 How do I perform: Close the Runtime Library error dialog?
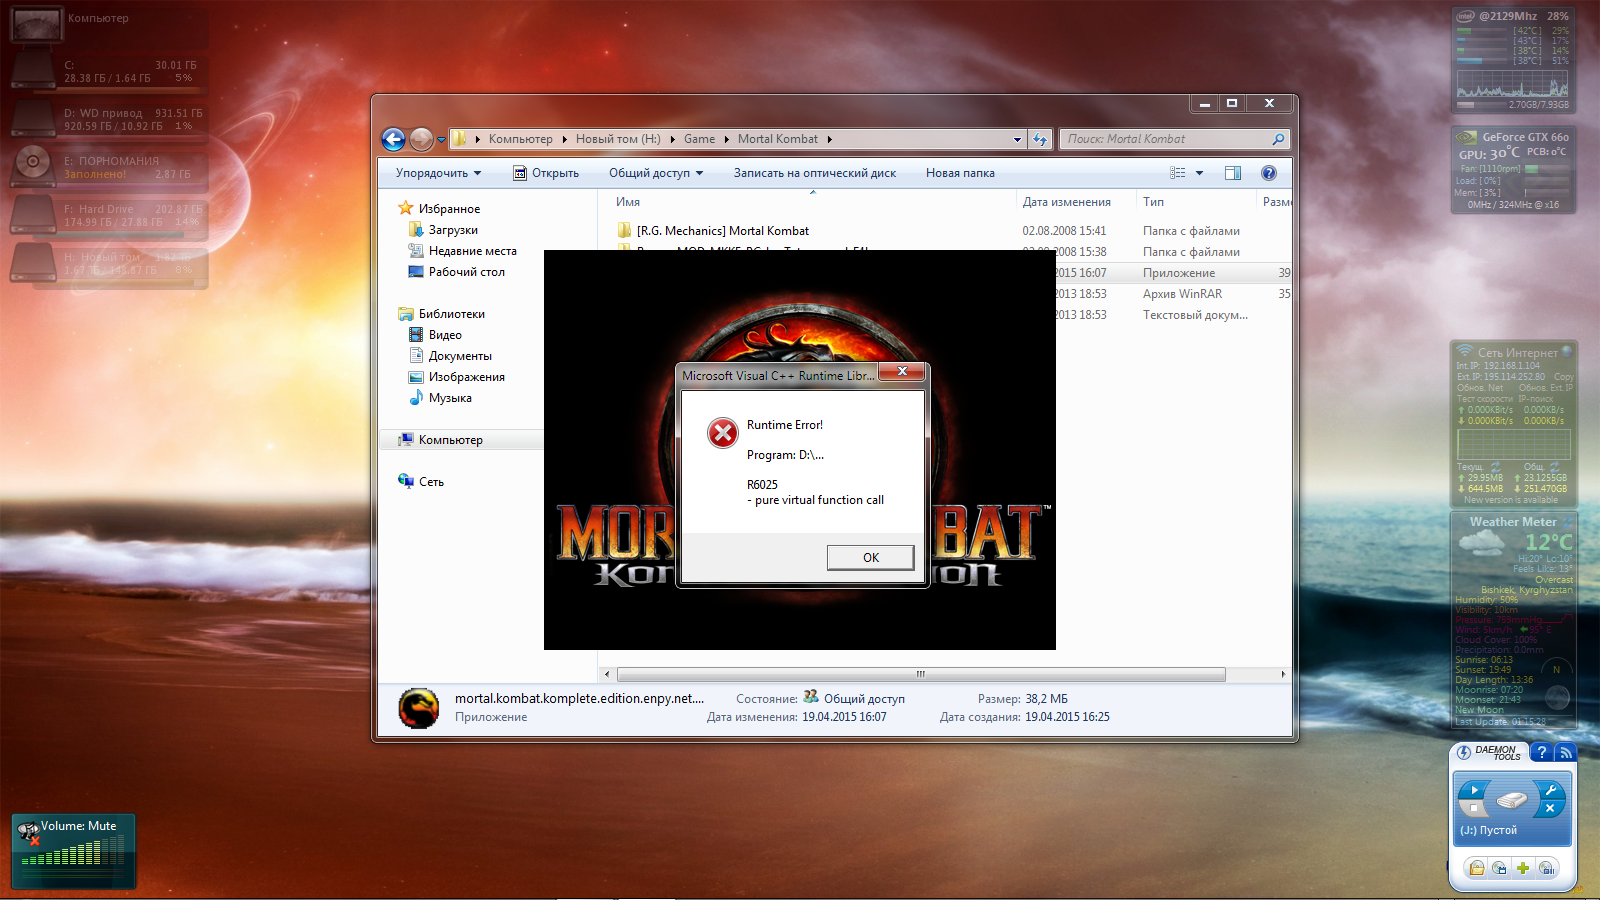coord(902,371)
